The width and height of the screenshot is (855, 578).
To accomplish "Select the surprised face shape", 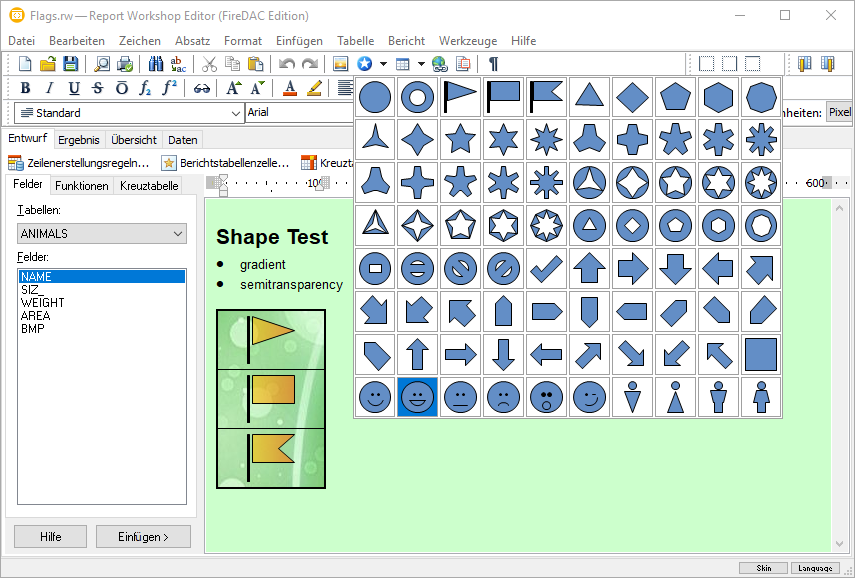I will [x=546, y=397].
